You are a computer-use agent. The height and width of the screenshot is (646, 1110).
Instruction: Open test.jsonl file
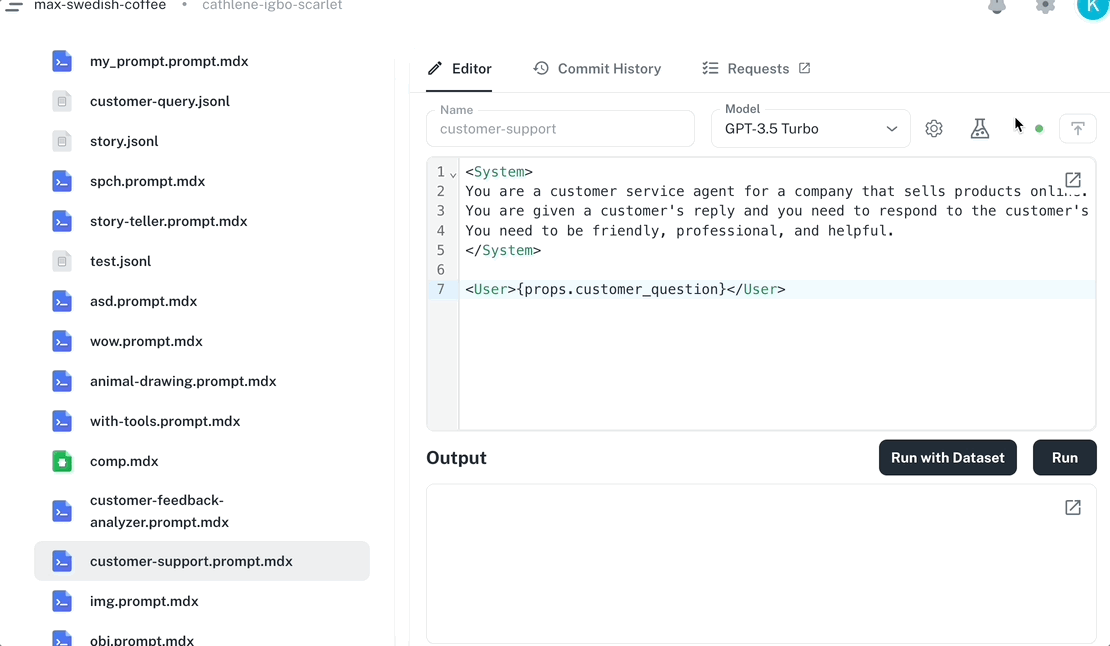(120, 261)
